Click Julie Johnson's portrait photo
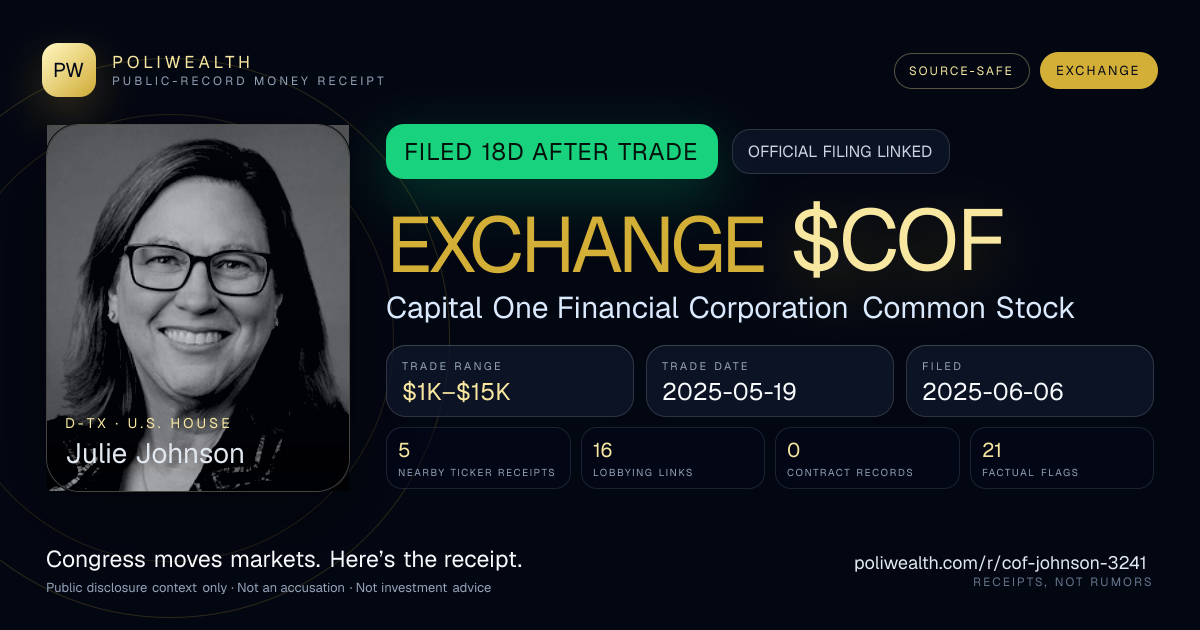This screenshot has width=1200, height=630. 198,308
